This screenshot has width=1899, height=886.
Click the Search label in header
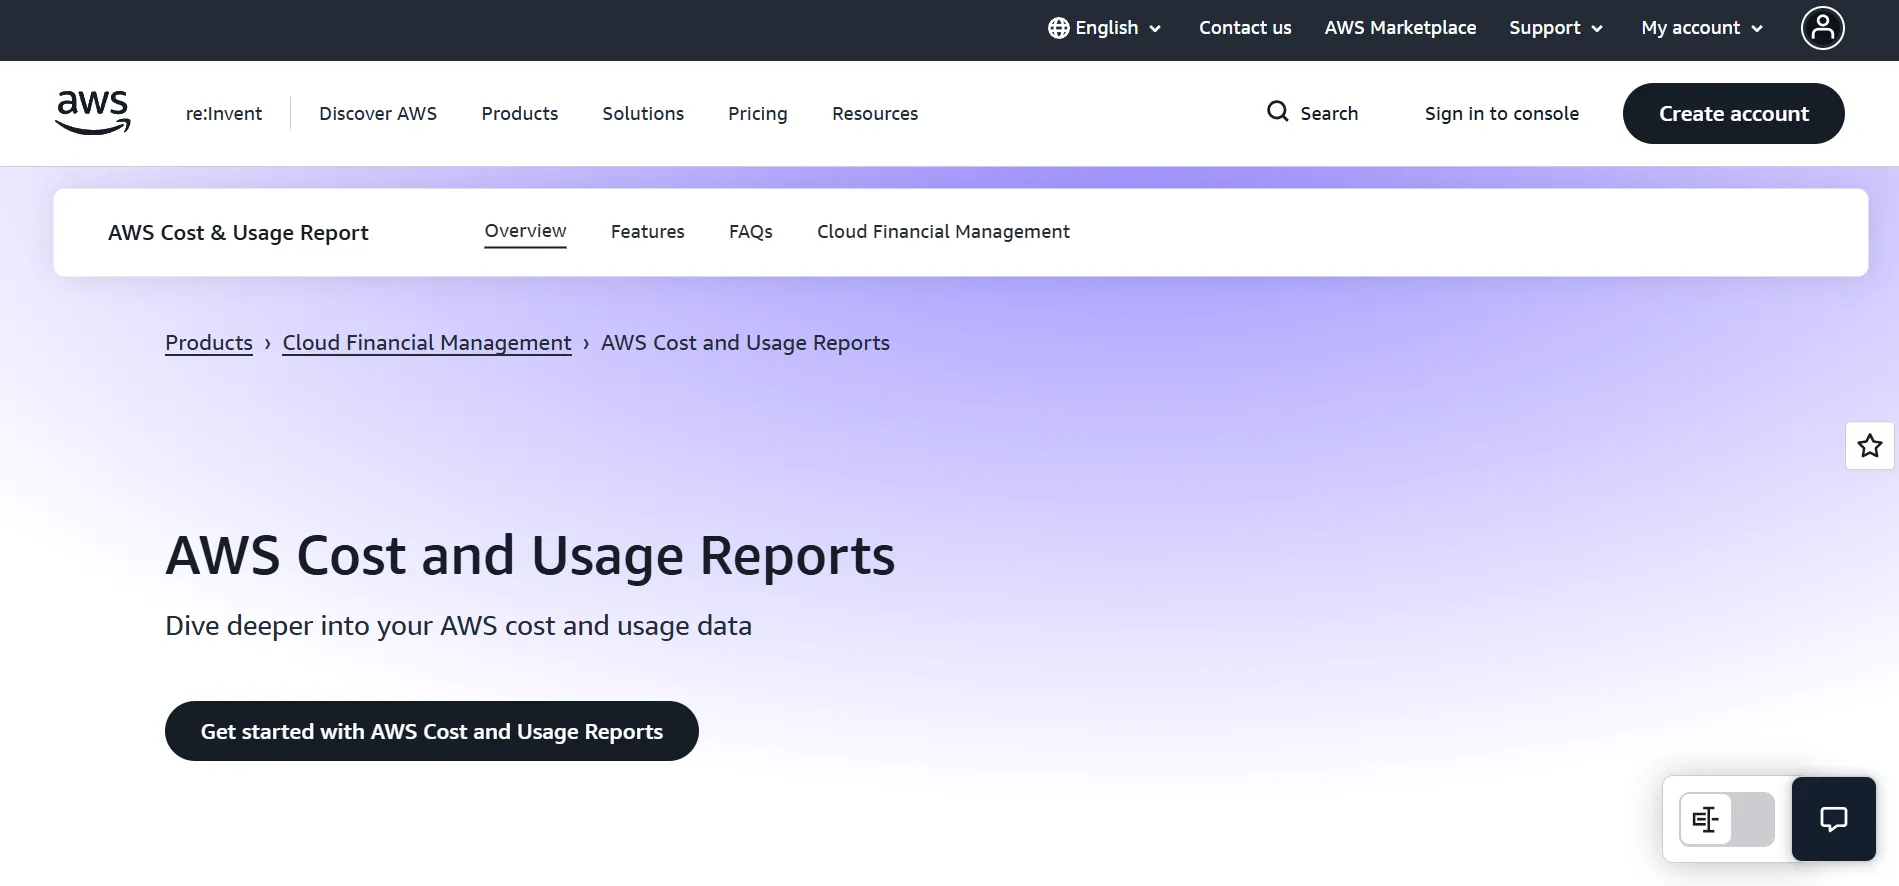1329,114
